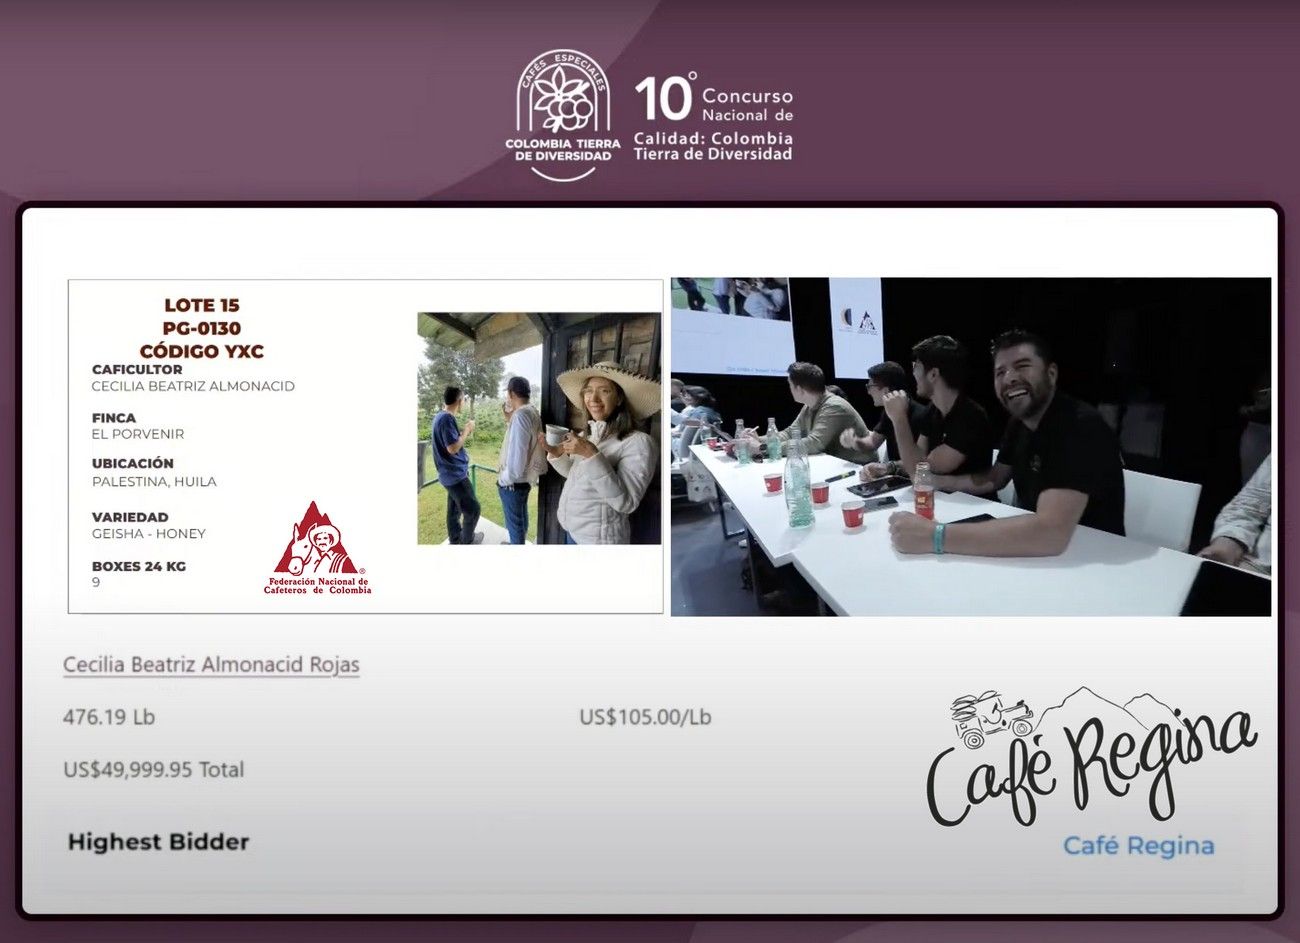1300x943 pixels.
Task: Click the 'LOTE 15' heading
Action: 202,306
